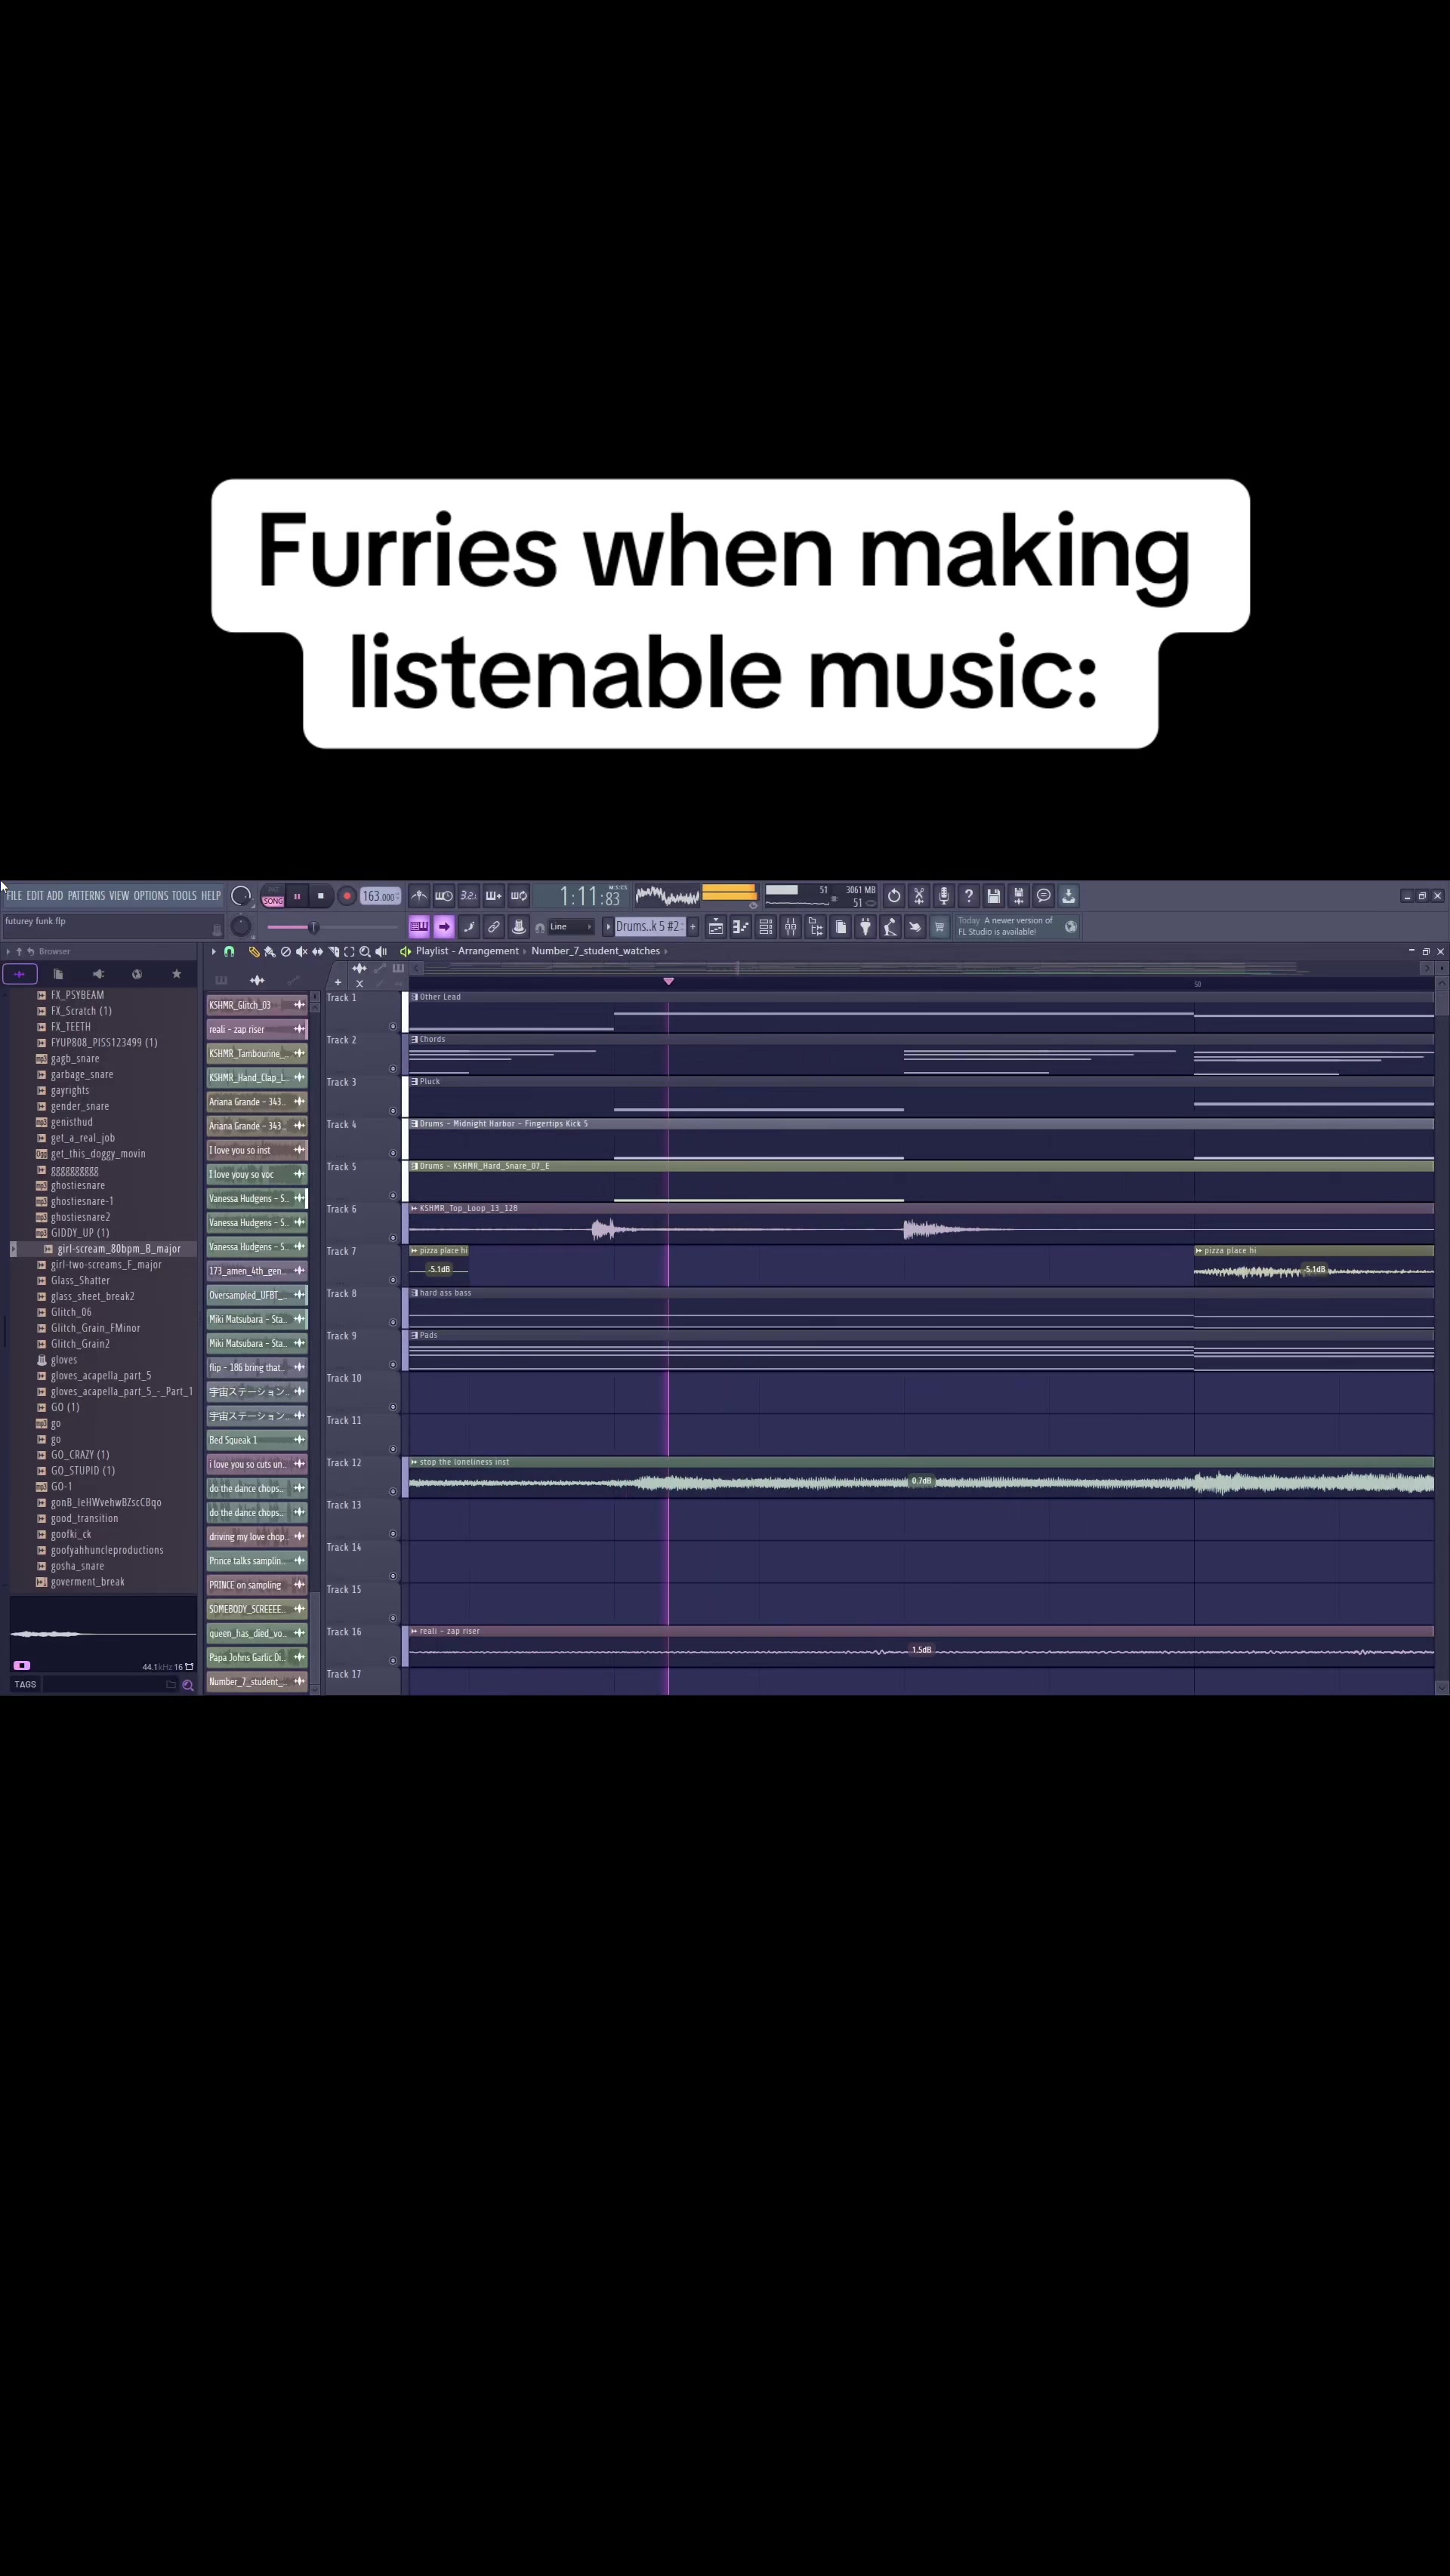Open the metronome icon in toolbar
The image size is (1450, 2576).
(419, 896)
